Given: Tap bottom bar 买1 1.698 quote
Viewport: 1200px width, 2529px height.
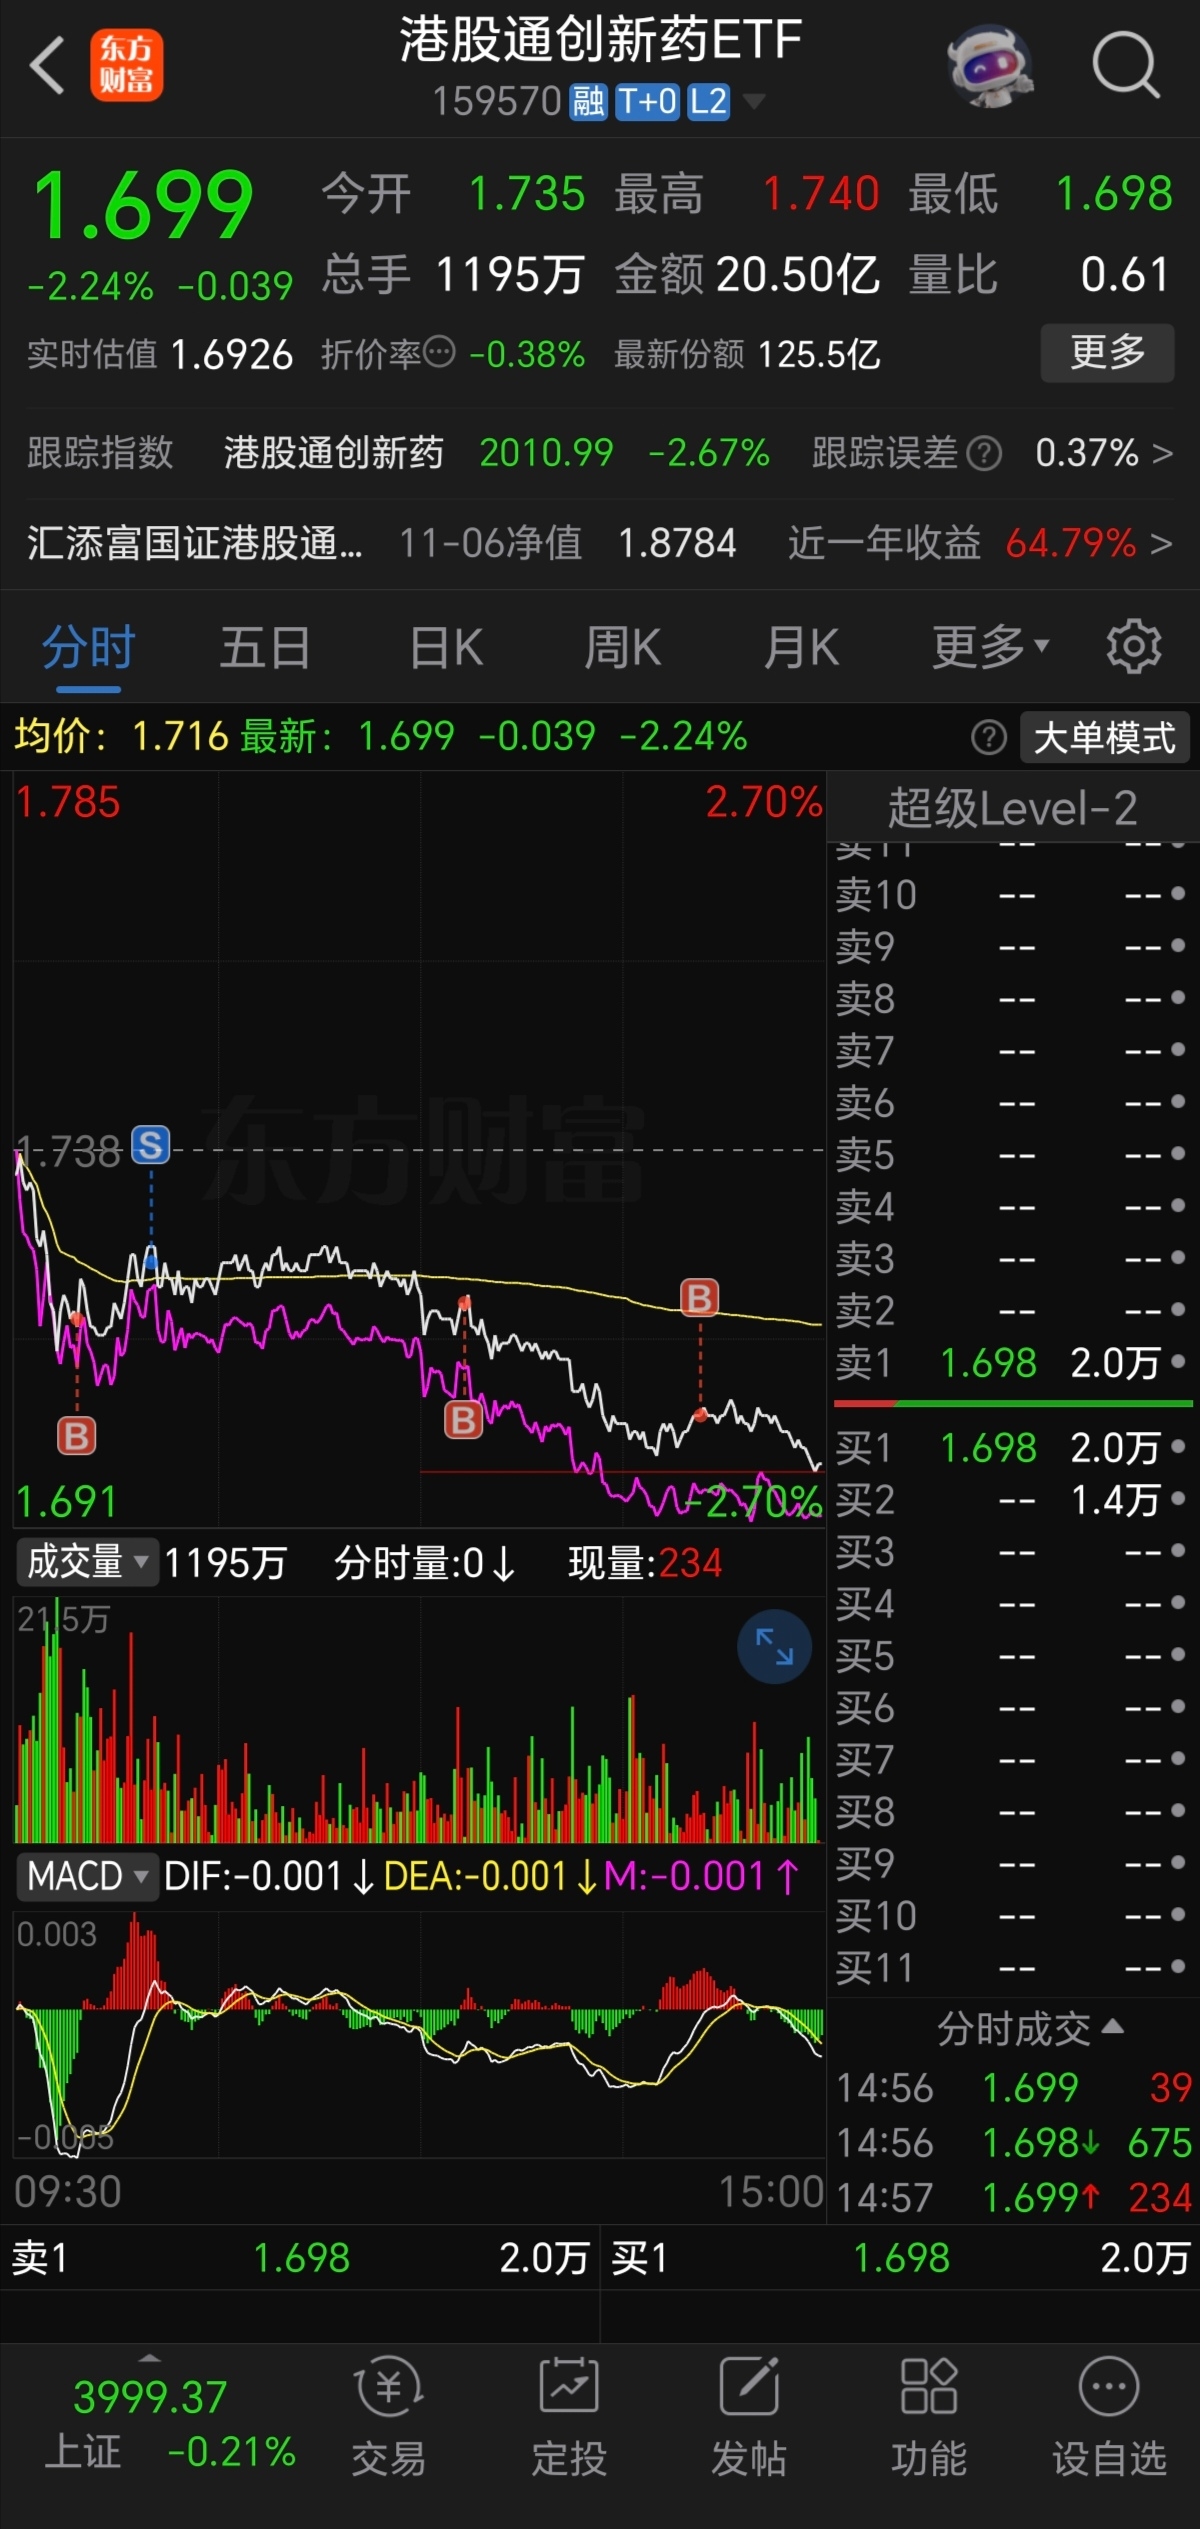Looking at the screenshot, I should click(900, 2258).
